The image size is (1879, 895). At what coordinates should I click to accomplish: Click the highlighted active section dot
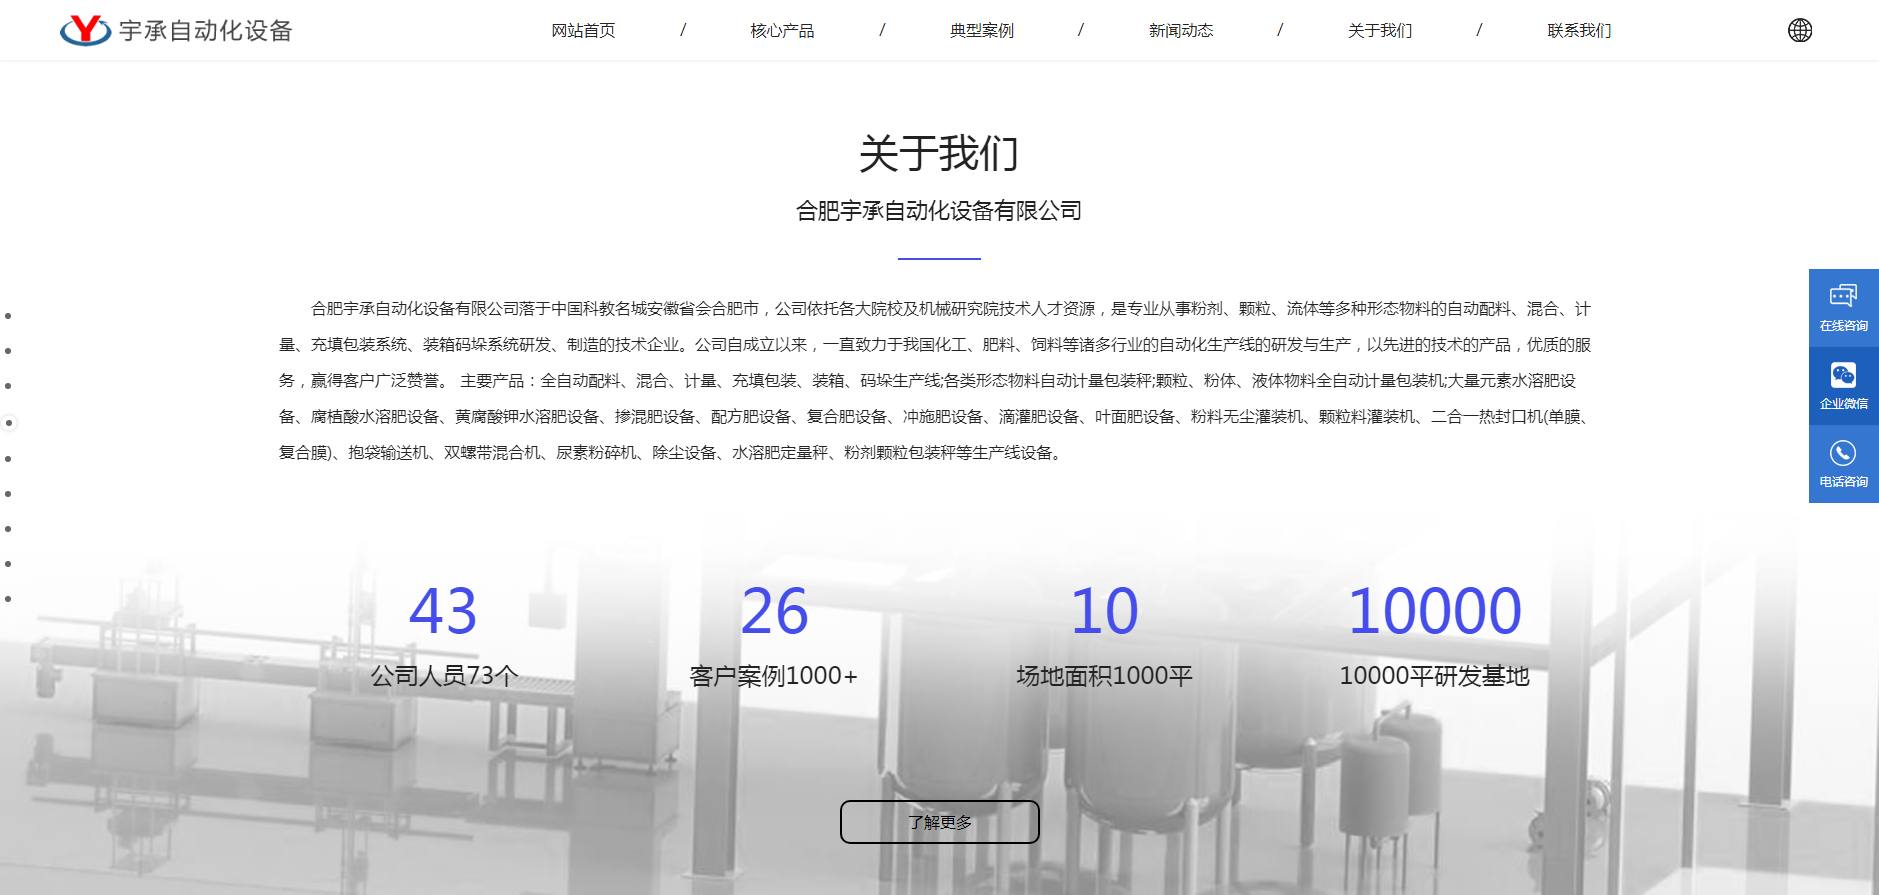pyautogui.click(x=9, y=423)
